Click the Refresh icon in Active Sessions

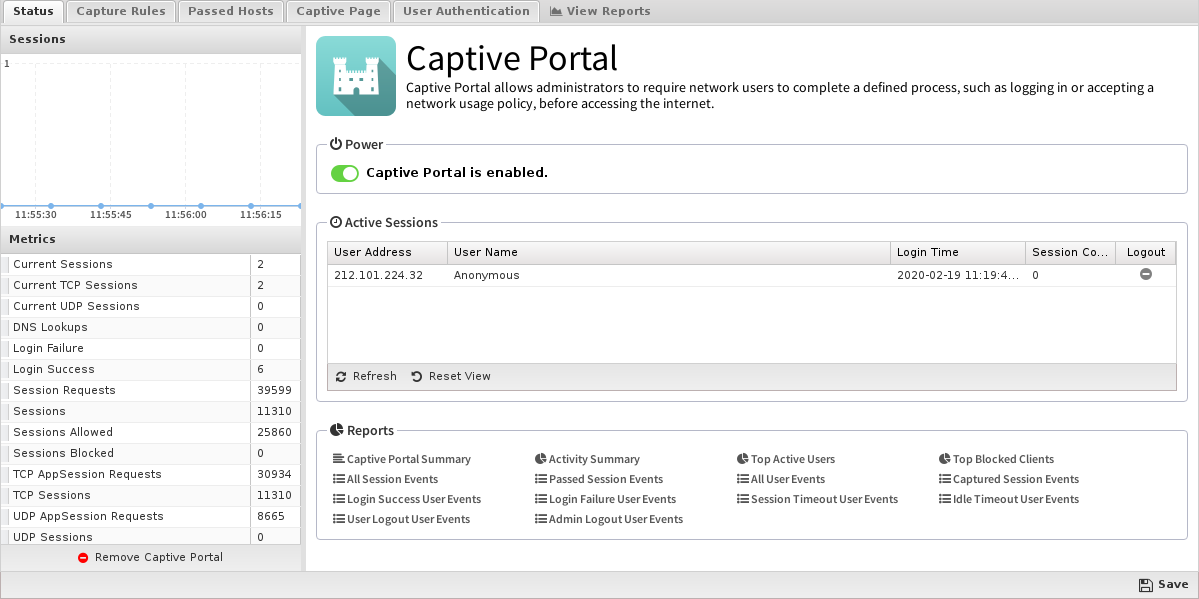[x=341, y=376]
